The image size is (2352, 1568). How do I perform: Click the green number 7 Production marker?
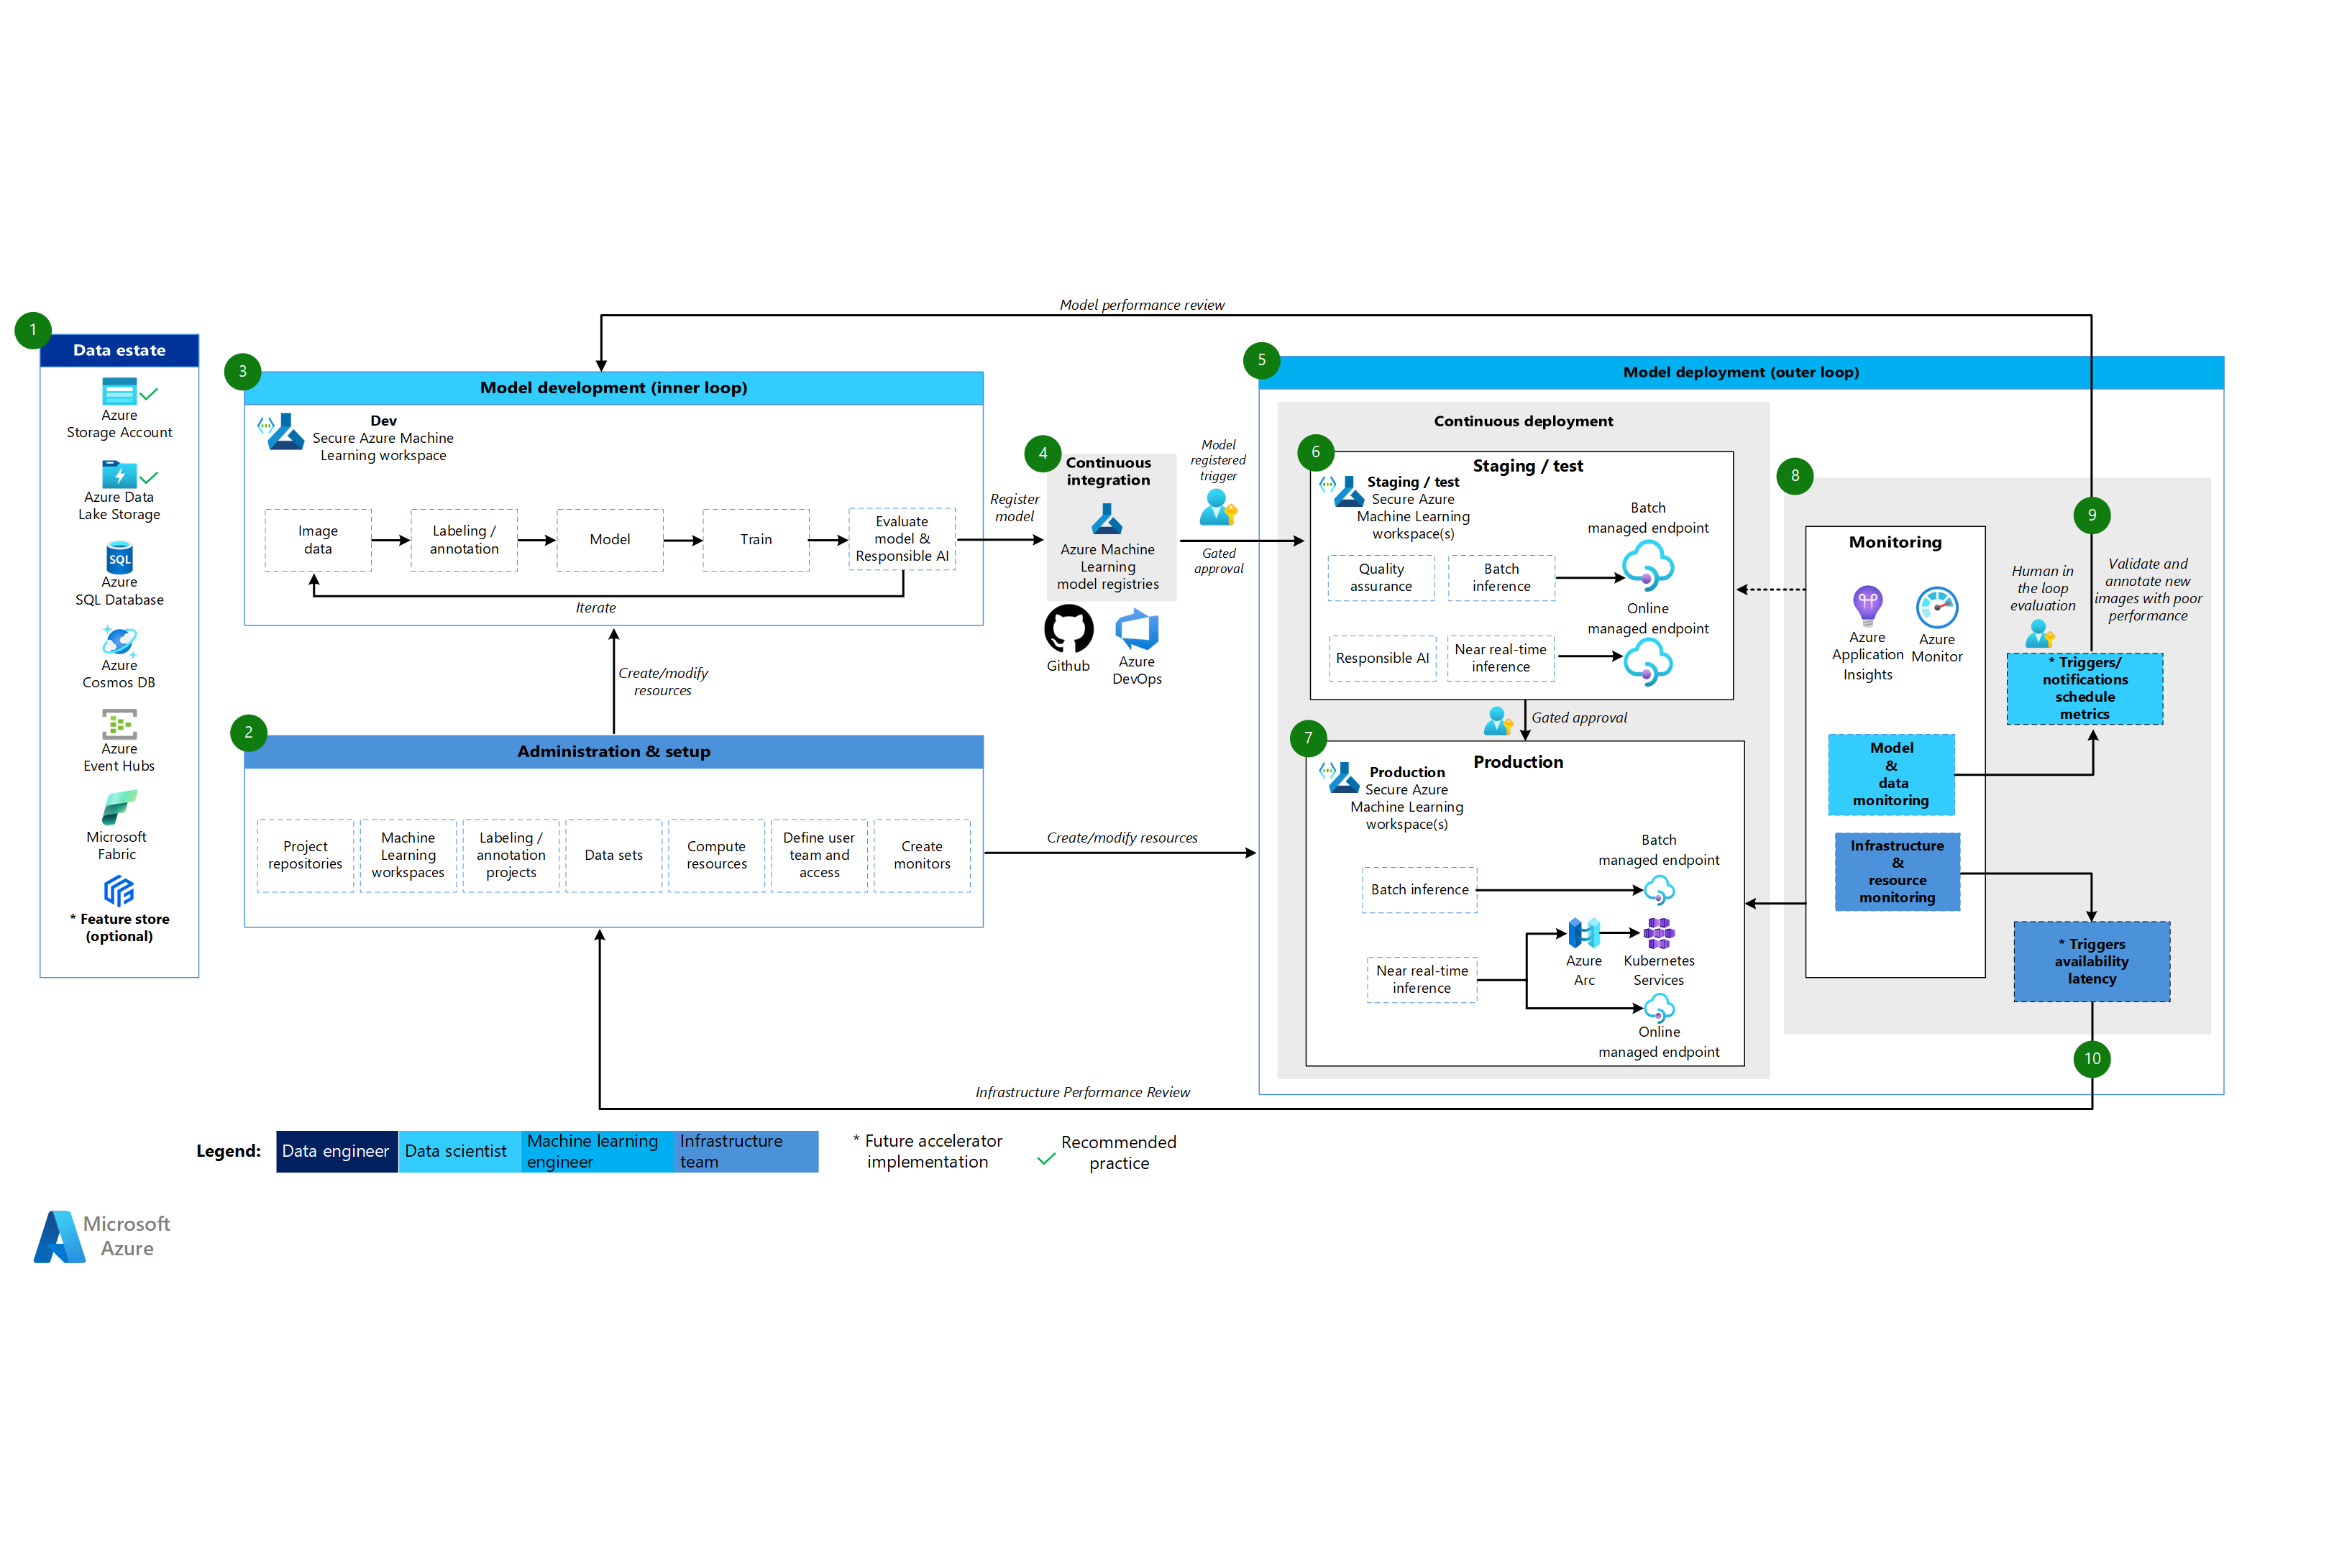1308,738
